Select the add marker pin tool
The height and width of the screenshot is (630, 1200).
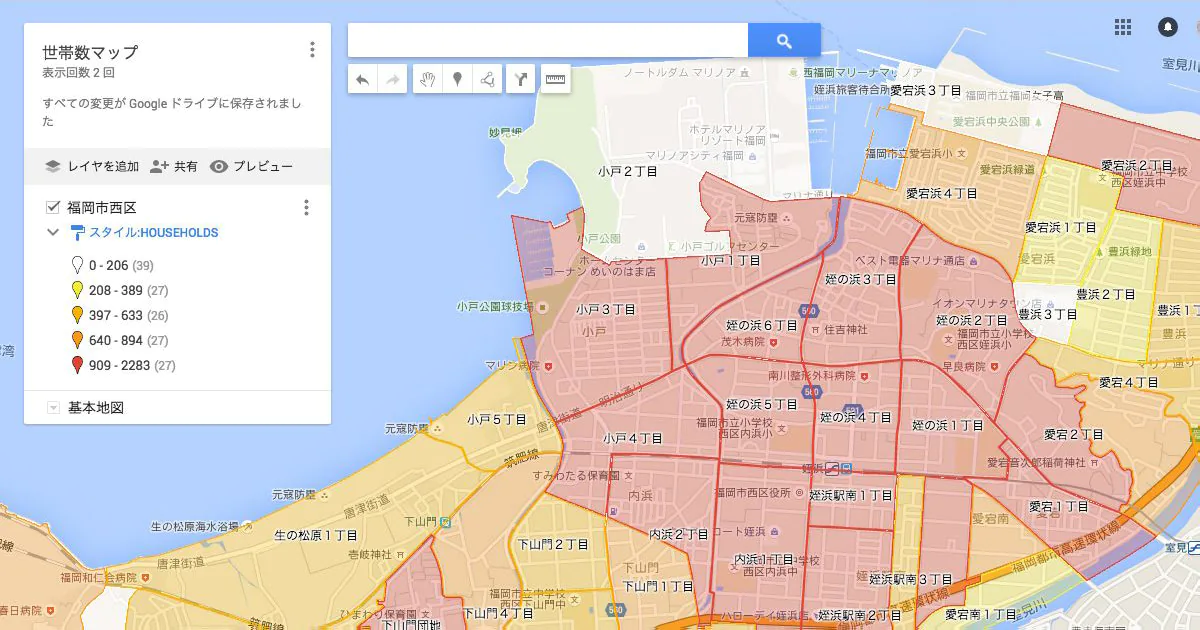[457, 79]
